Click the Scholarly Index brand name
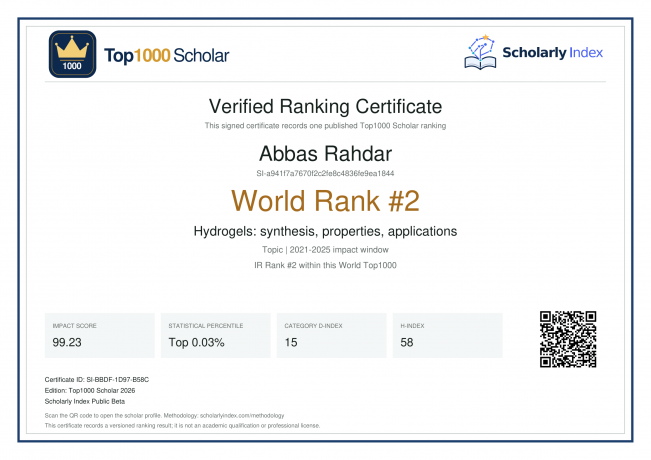 (553, 52)
